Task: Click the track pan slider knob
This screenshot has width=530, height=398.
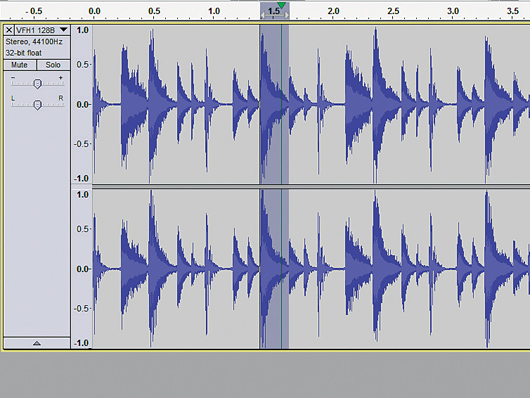Action: [38, 105]
